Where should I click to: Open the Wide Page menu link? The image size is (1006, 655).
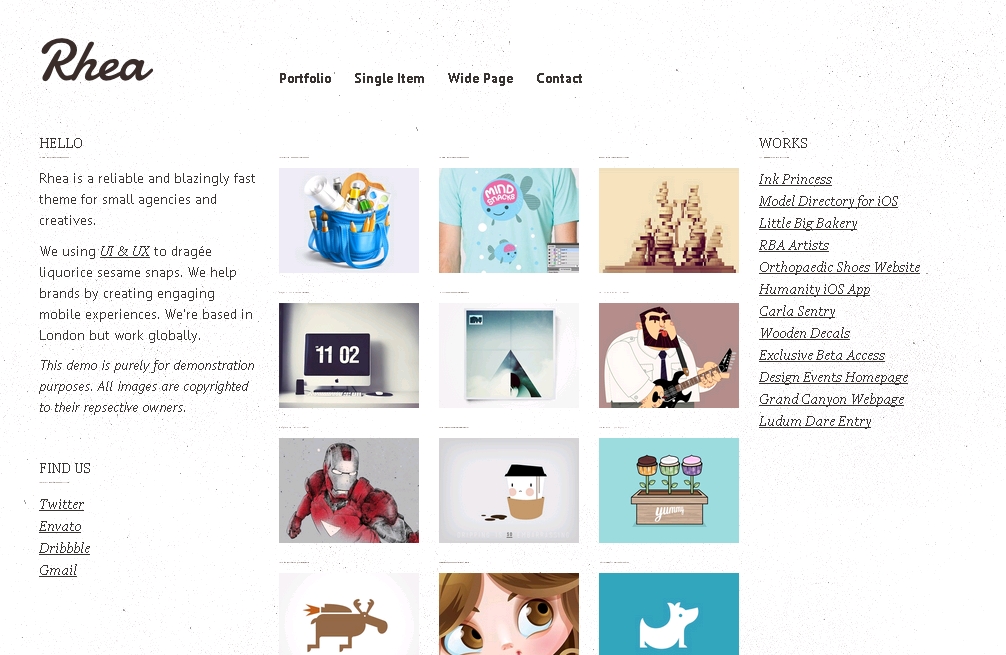481,78
